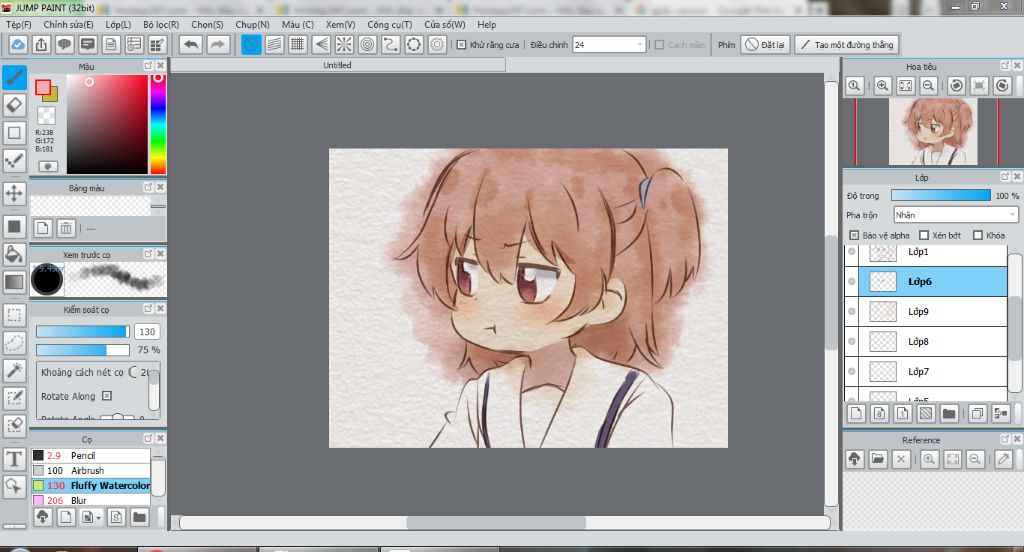Delete the palette color via trash icon
The height and width of the screenshot is (552, 1024).
coord(66,228)
